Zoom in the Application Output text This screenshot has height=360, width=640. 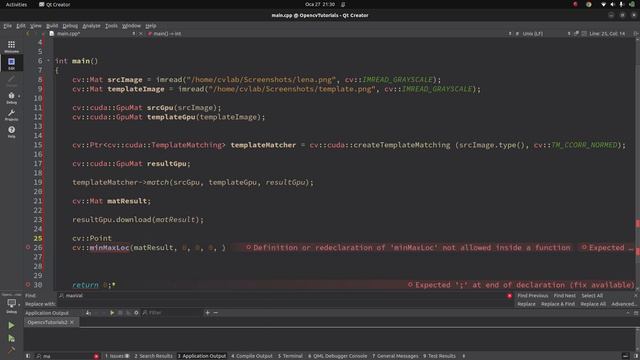(x=207, y=313)
